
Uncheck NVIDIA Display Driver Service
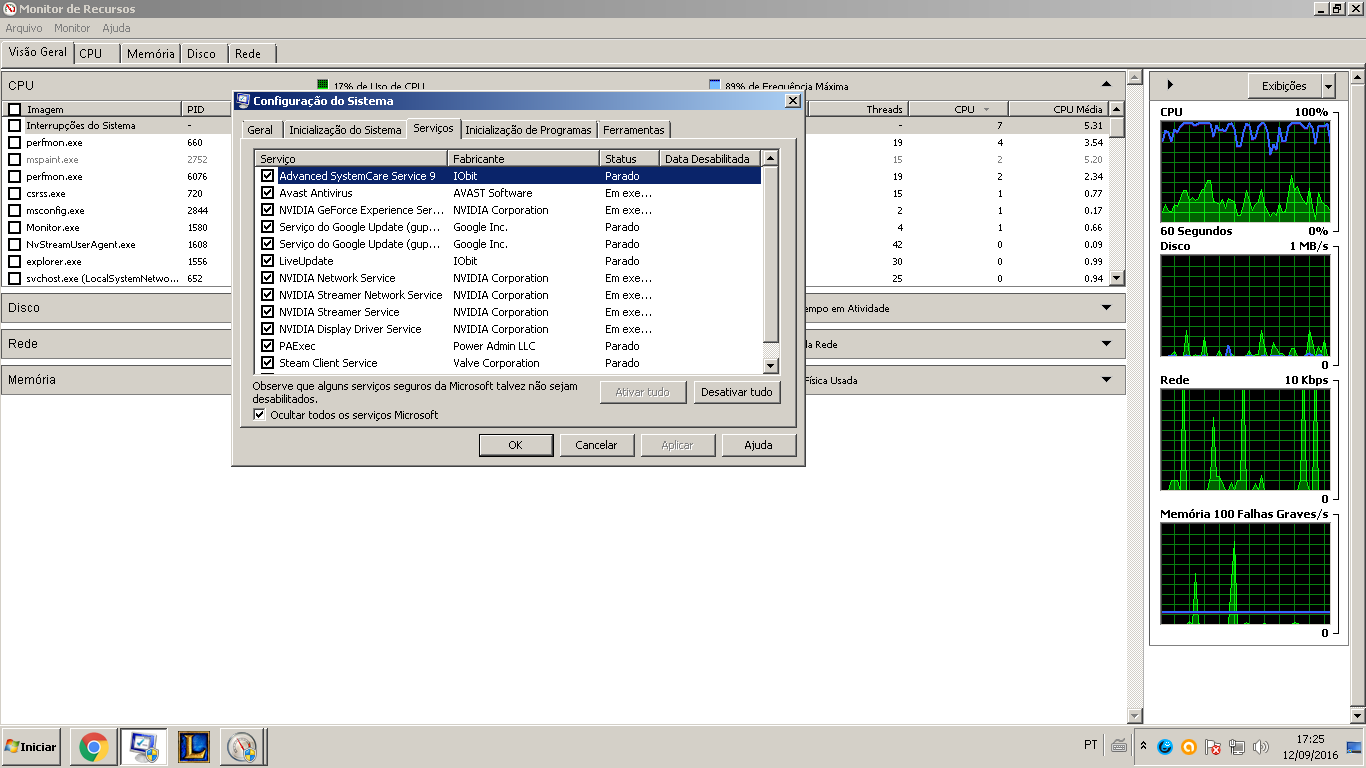[x=267, y=329]
